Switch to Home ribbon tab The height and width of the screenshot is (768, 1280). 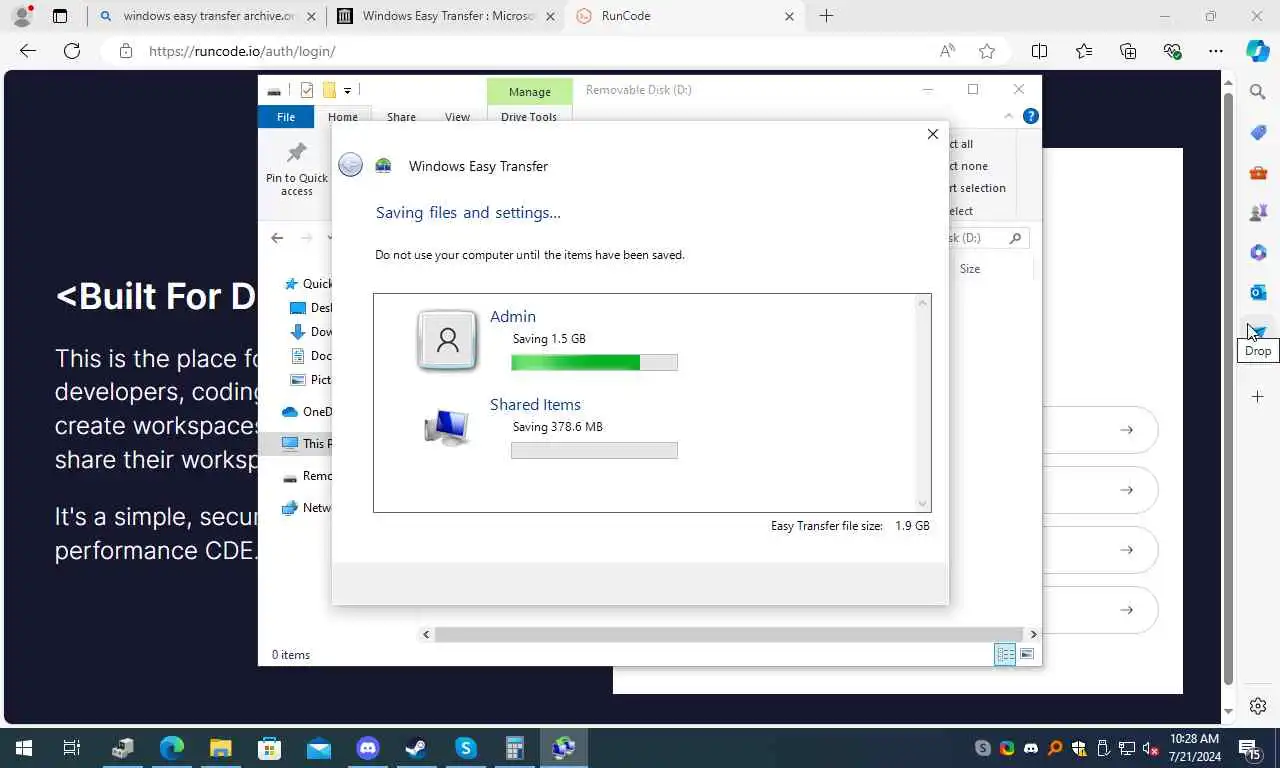(x=343, y=117)
